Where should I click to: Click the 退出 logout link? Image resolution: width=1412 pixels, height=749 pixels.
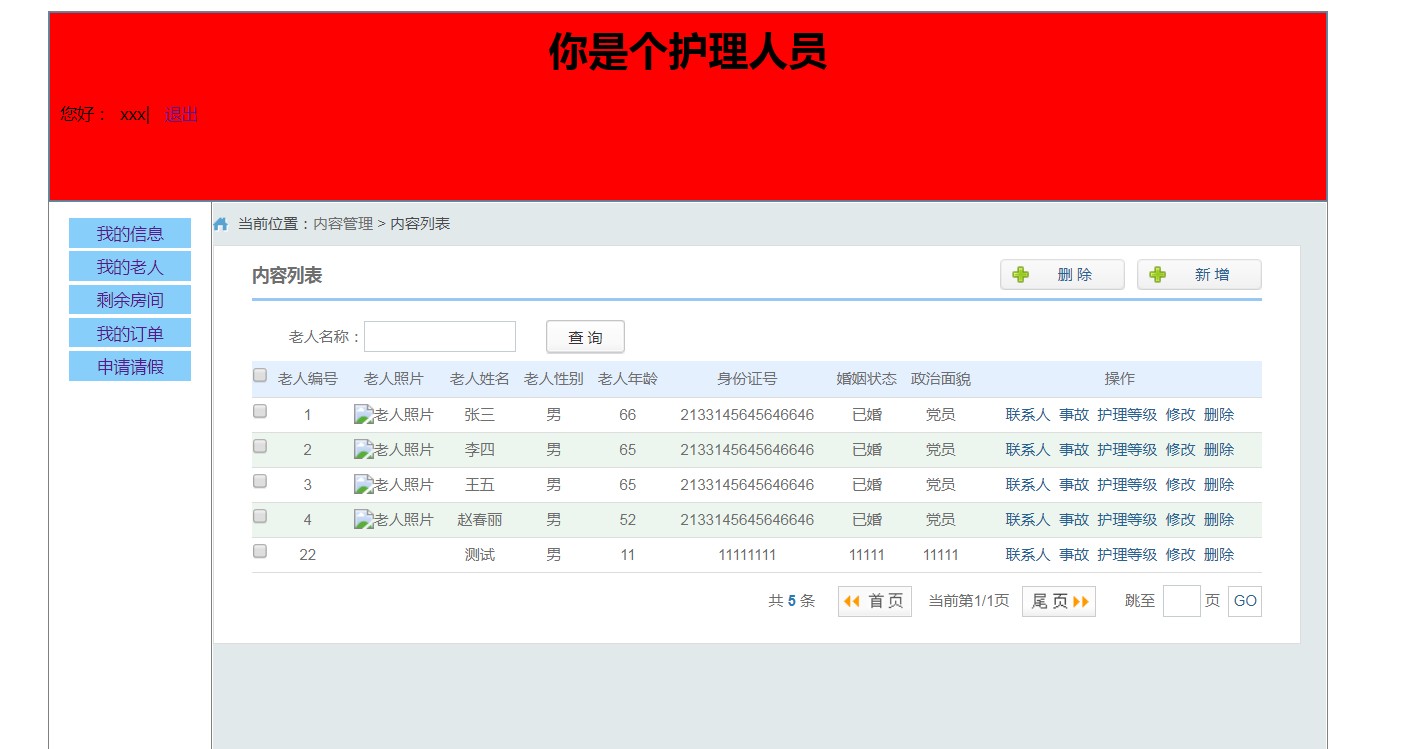pyautogui.click(x=182, y=114)
